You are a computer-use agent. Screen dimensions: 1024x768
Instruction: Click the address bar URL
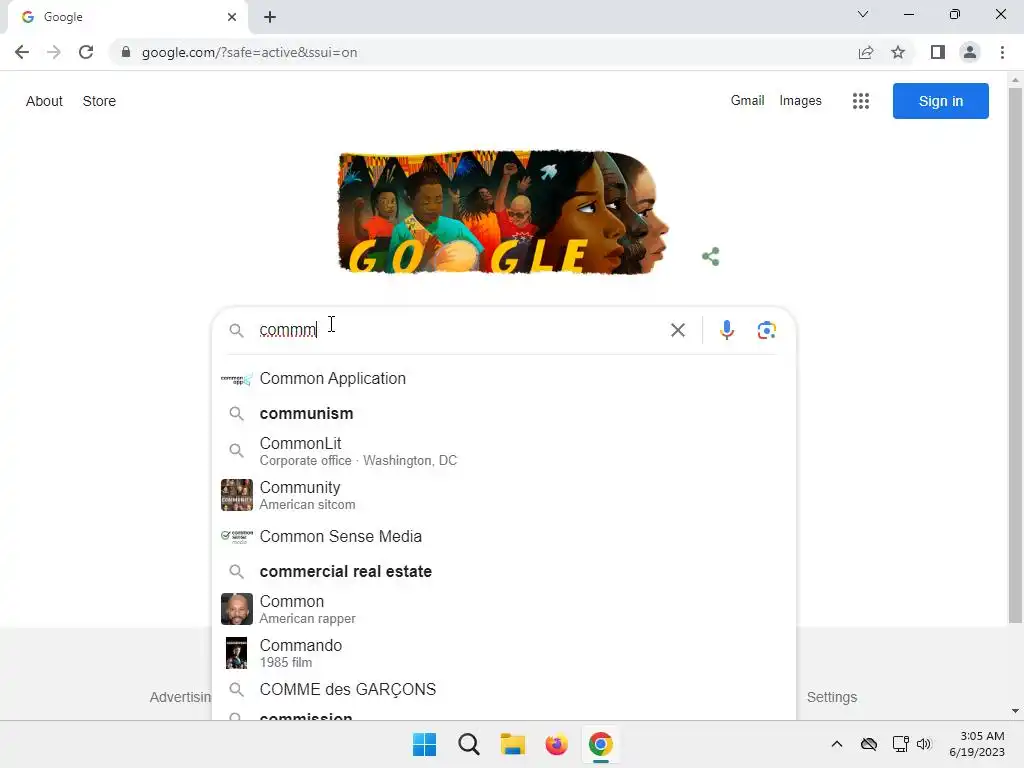click(x=249, y=52)
